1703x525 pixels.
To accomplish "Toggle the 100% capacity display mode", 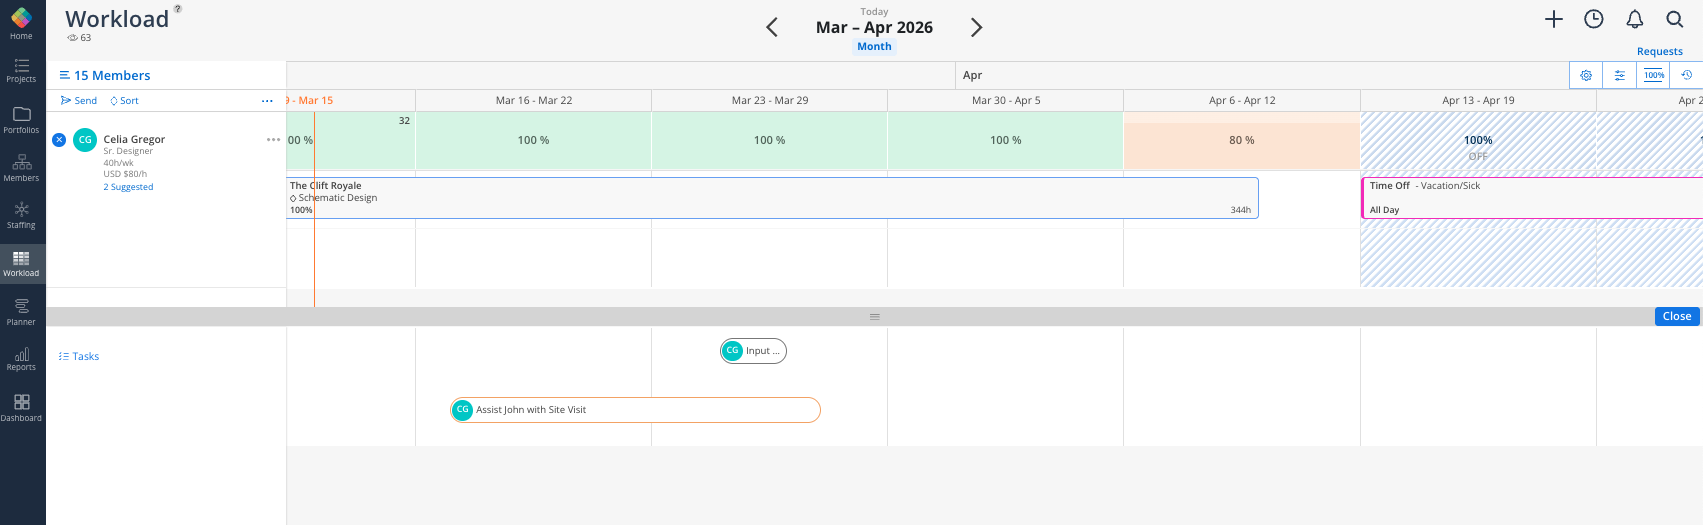I will point(1654,75).
